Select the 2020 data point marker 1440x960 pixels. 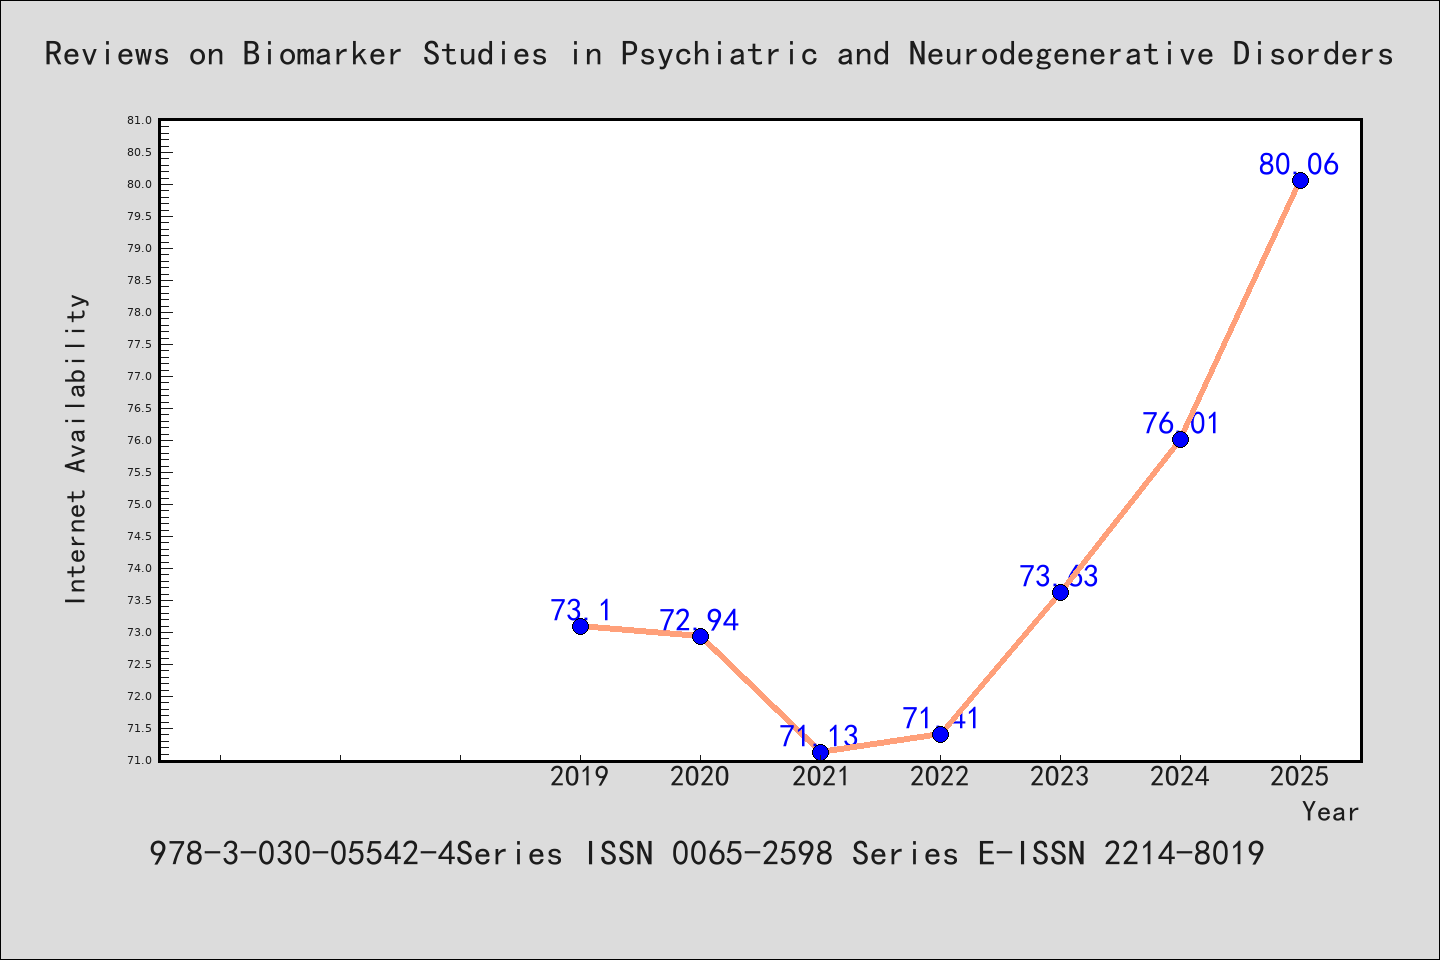tap(700, 636)
